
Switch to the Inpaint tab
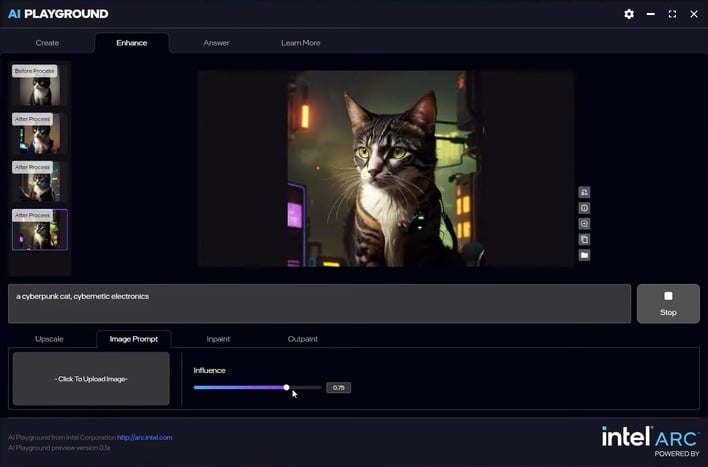pyautogui.click(x=218, y=339)
